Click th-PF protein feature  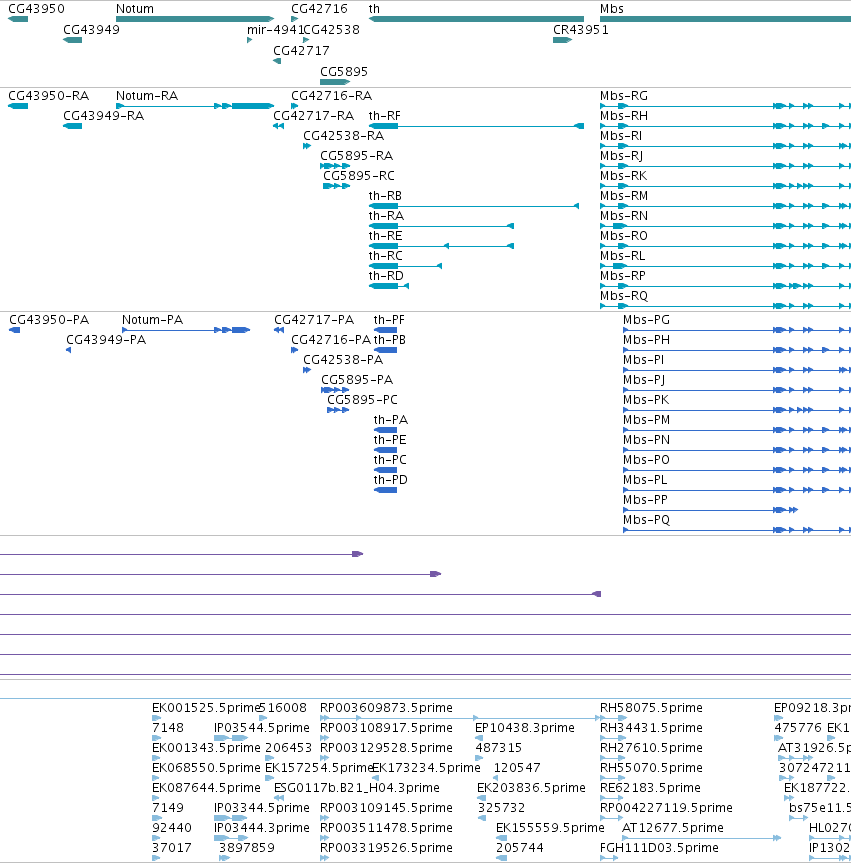pyautogui.click(x=385, y=330)
